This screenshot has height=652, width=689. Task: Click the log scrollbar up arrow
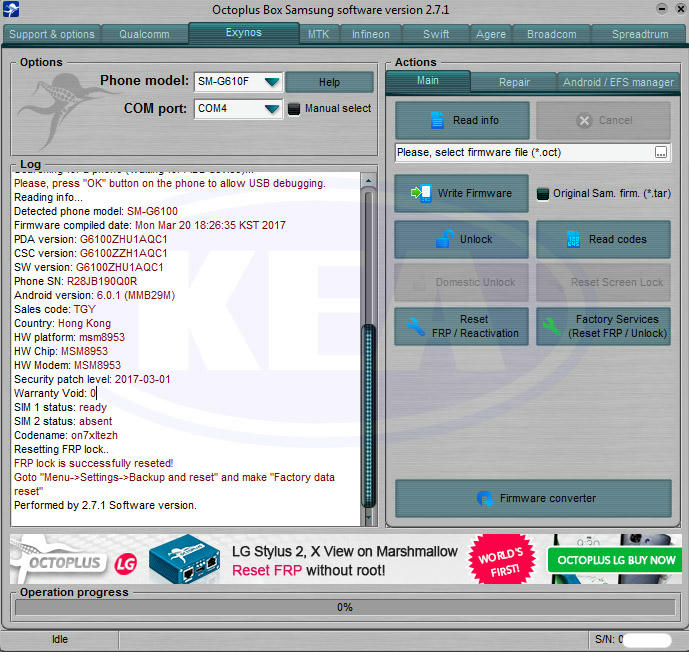pyautogui.click(x=368, y=180)
